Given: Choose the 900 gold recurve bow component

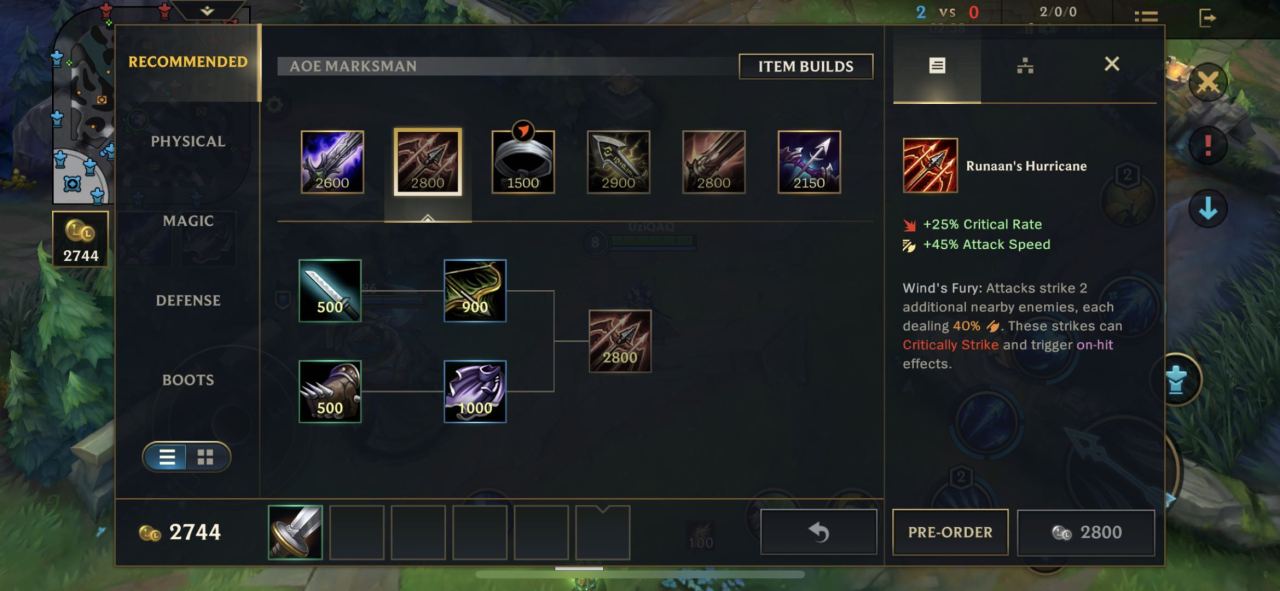Looking at the screenshot, I should pyautogui.click(x=475, y=291).
